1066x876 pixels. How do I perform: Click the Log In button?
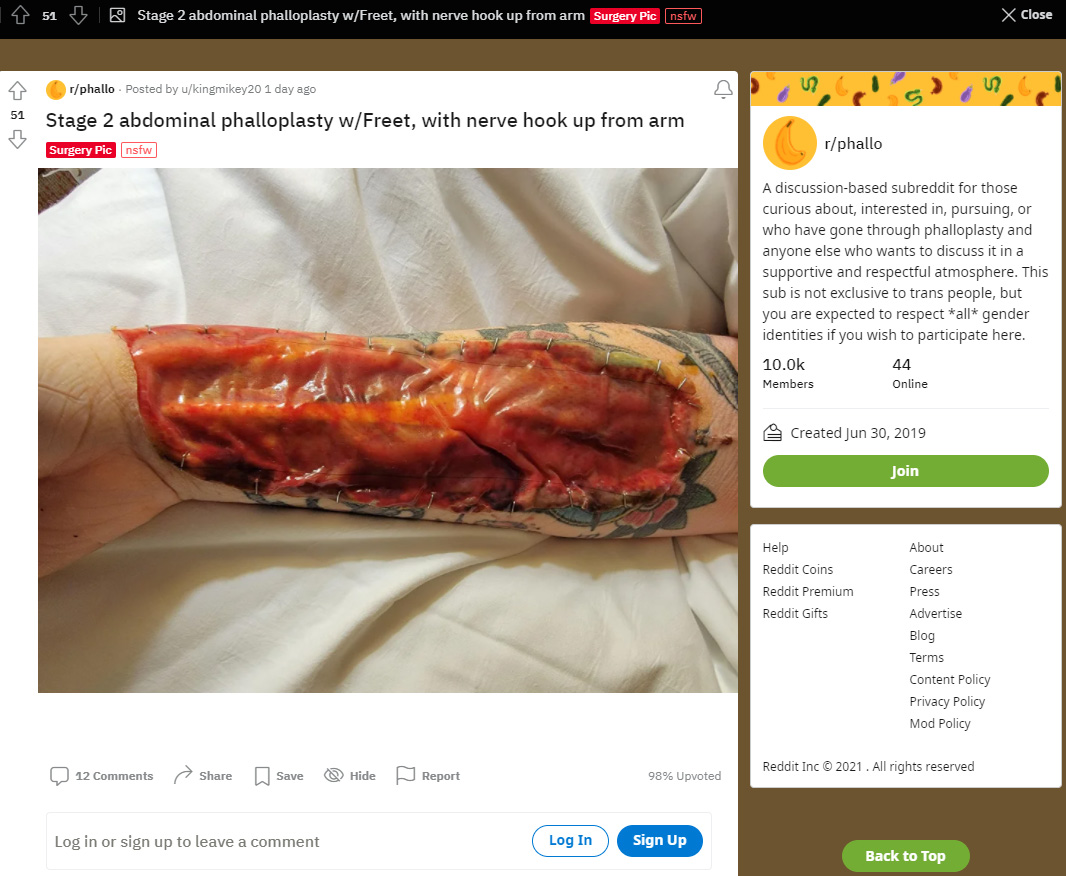570,841
